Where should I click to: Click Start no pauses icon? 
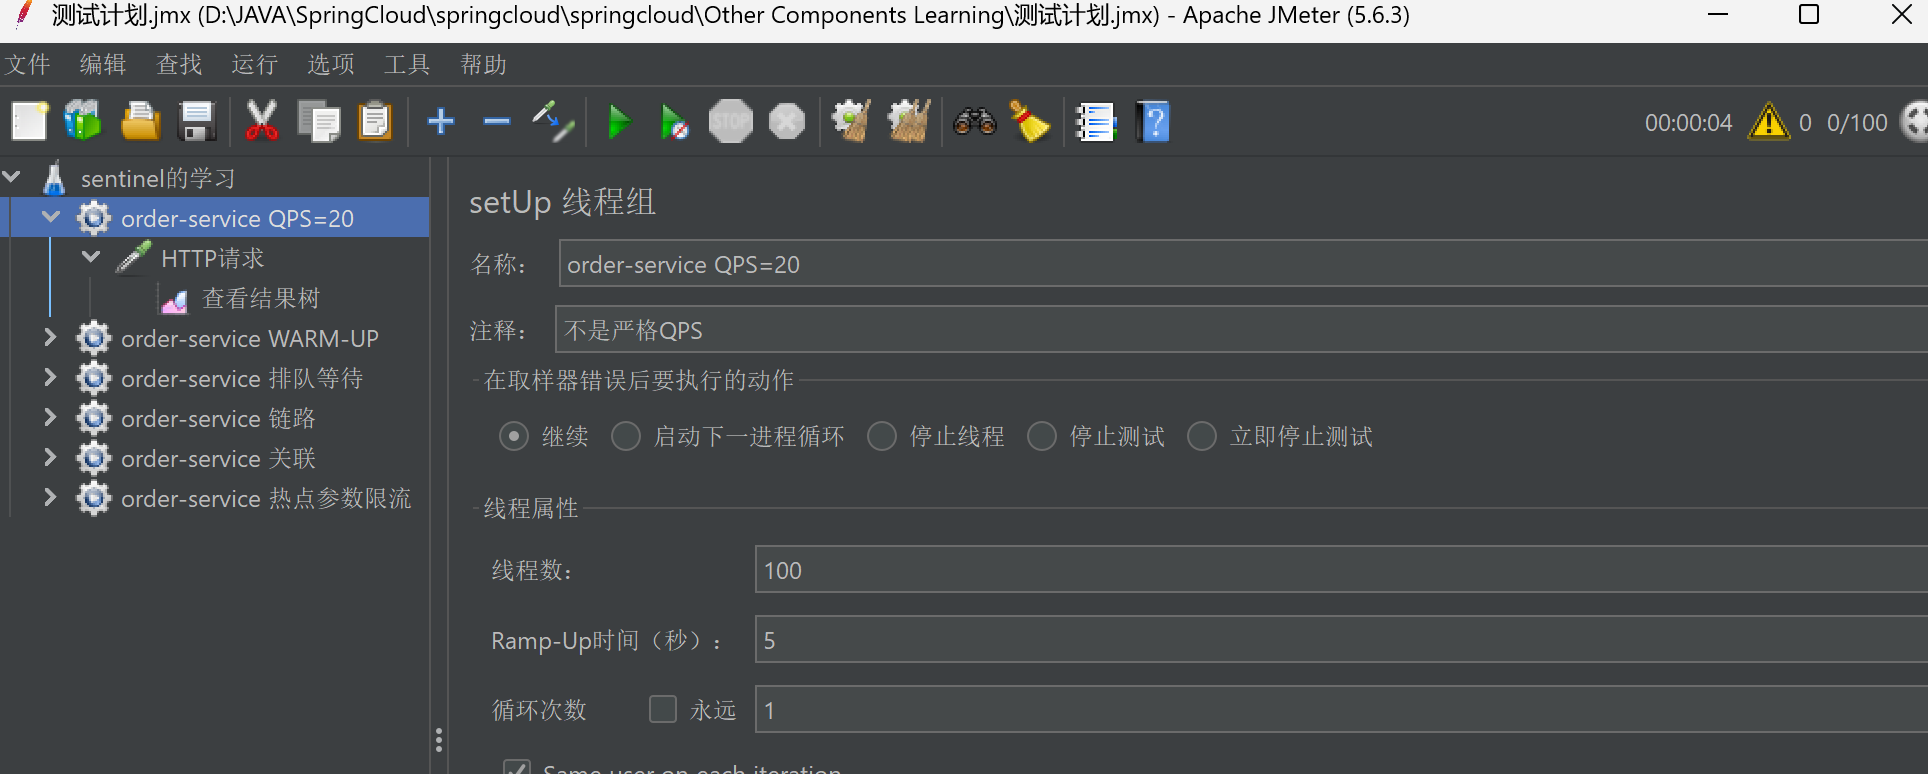pos(675,122)
